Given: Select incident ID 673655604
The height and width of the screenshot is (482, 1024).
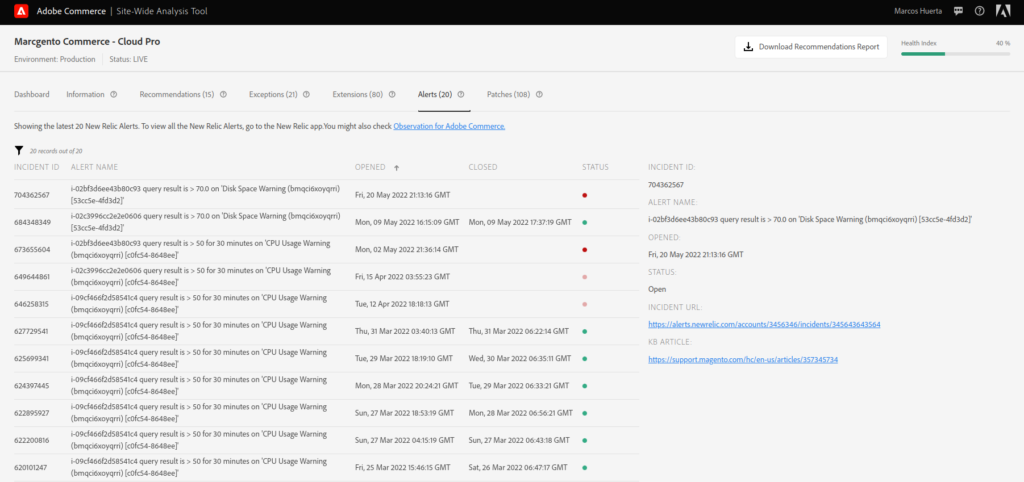Looking at the screenshot, I should 31,249.
